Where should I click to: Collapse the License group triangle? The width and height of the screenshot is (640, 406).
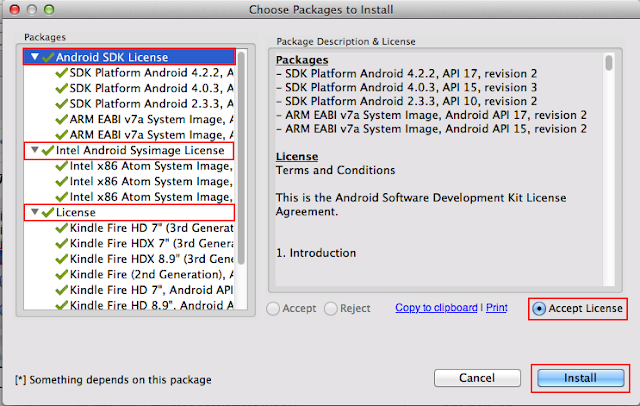[35, 212]
